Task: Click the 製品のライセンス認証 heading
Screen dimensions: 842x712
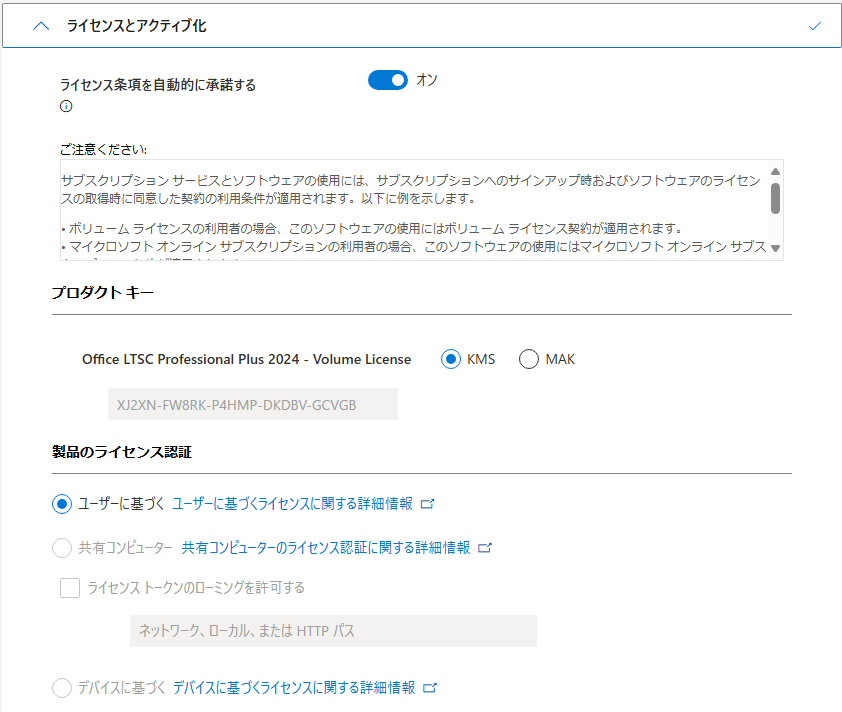Action: click(x=122, y=452)
